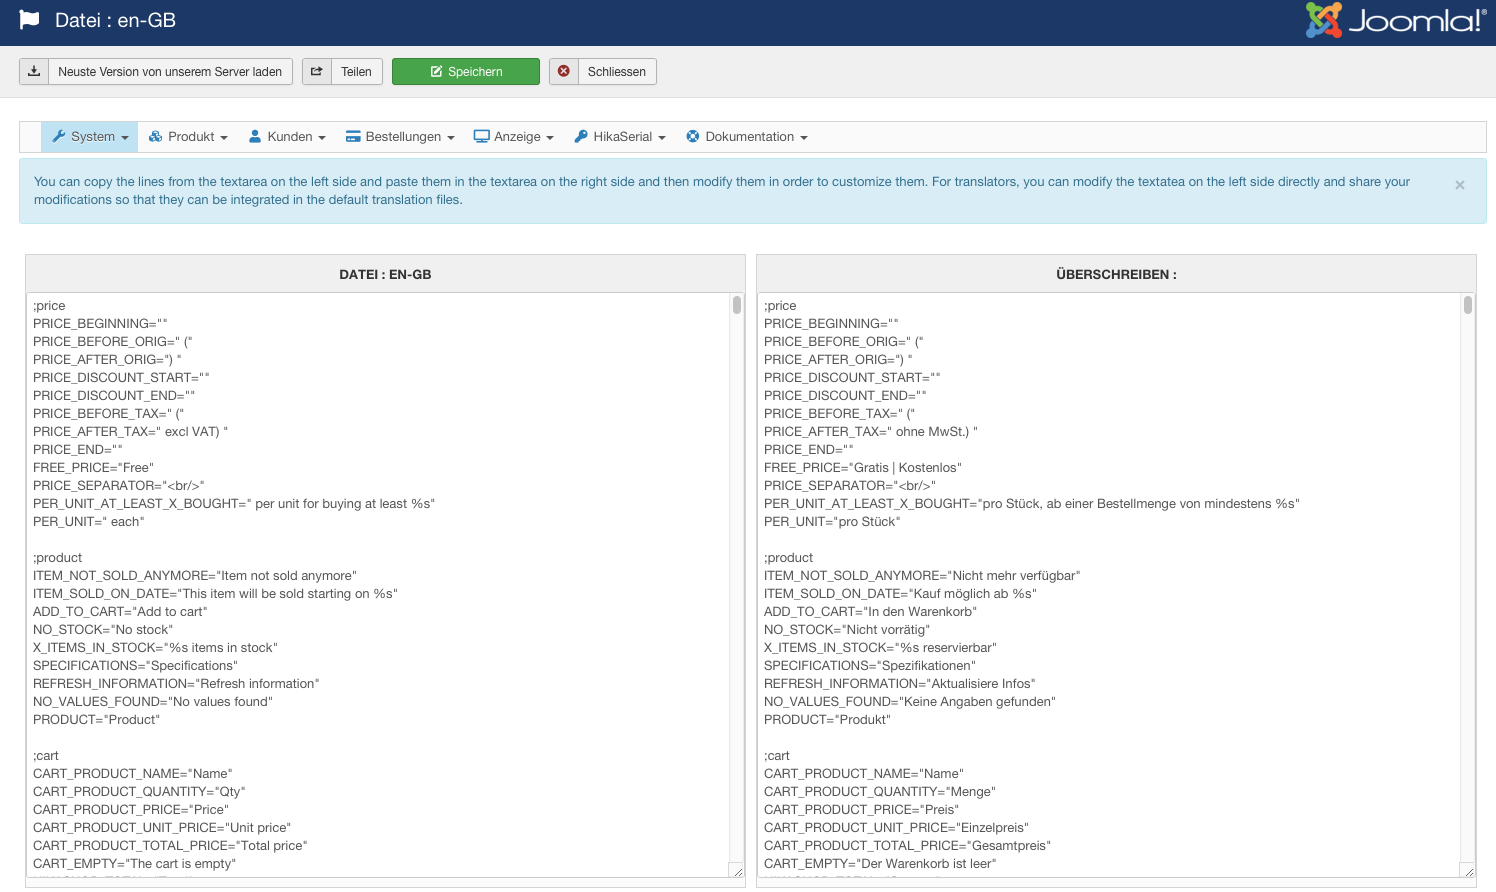The height and width of the screenshot is (892, 1496).
Task: Open the HikaSerial menu
Action: coord(621,137)
